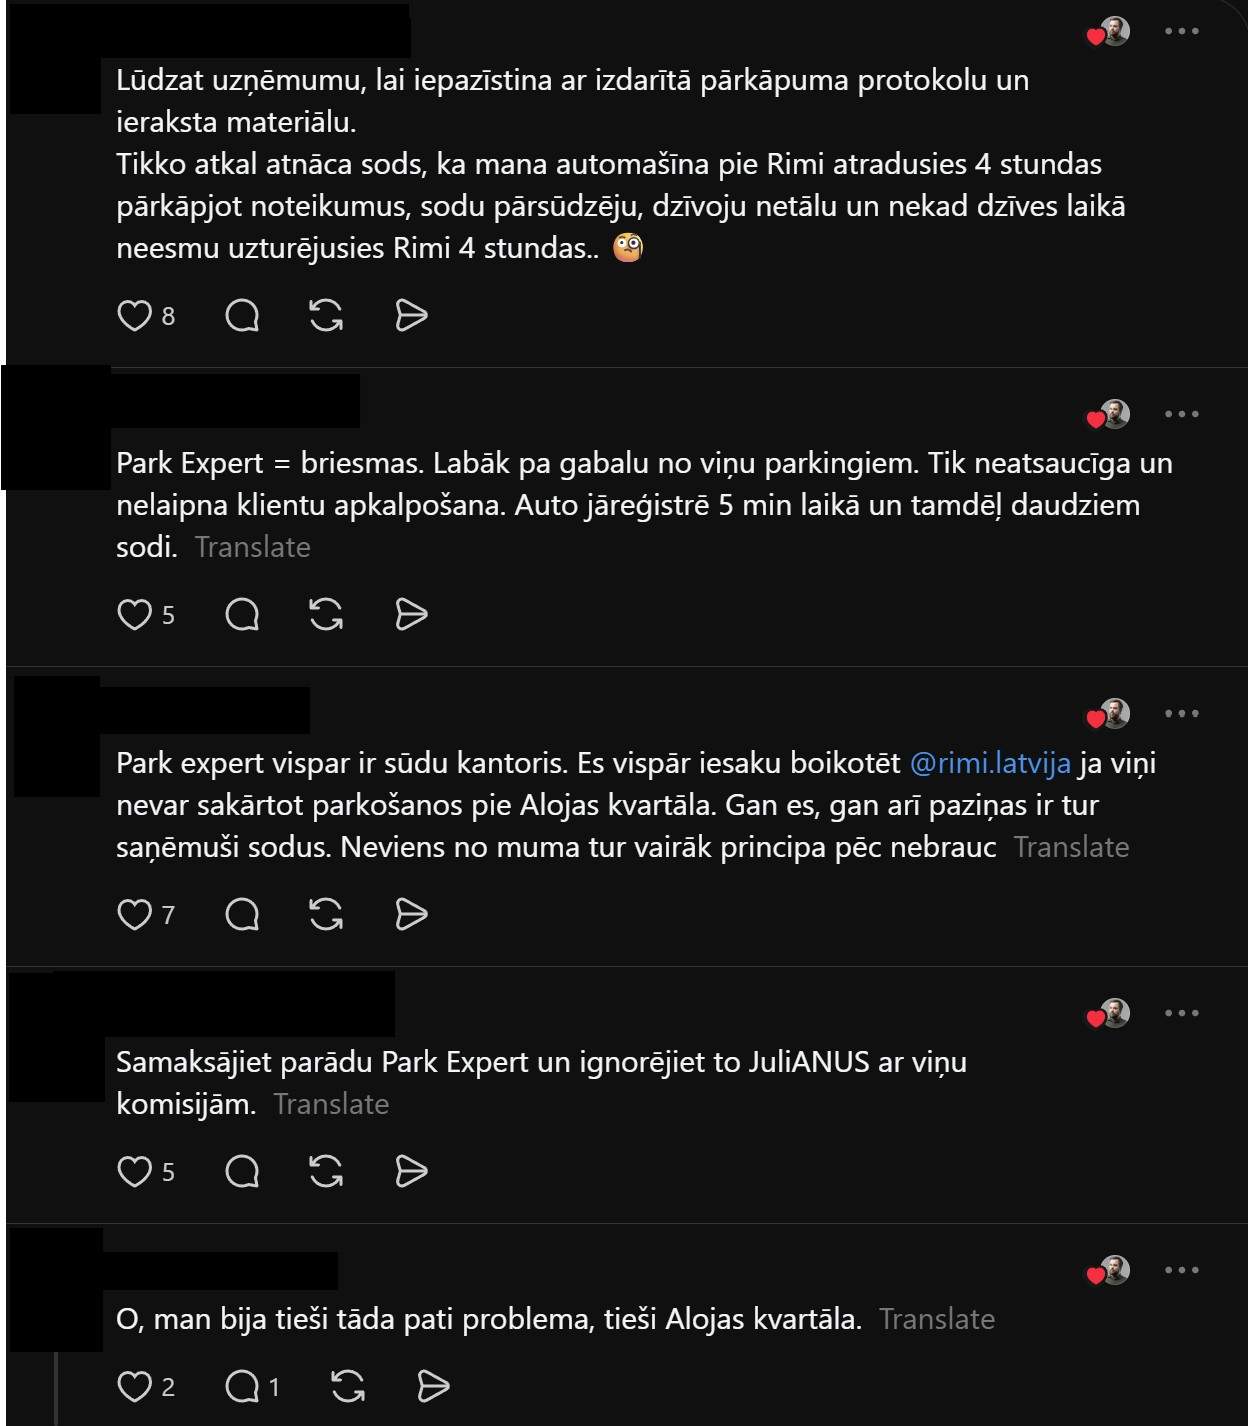1248x1426 pixels.
Task: Translate the last Alojas kvartāla comment
Action: 937,1319
